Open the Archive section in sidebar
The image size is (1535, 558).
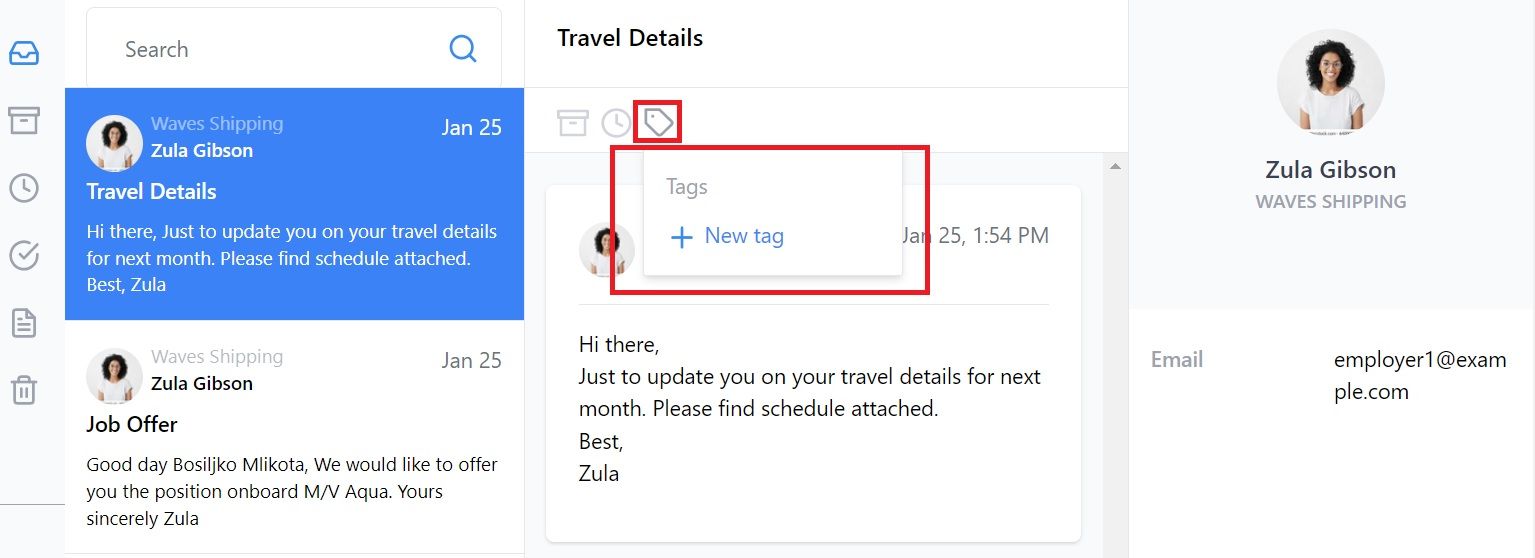[24, 120]
